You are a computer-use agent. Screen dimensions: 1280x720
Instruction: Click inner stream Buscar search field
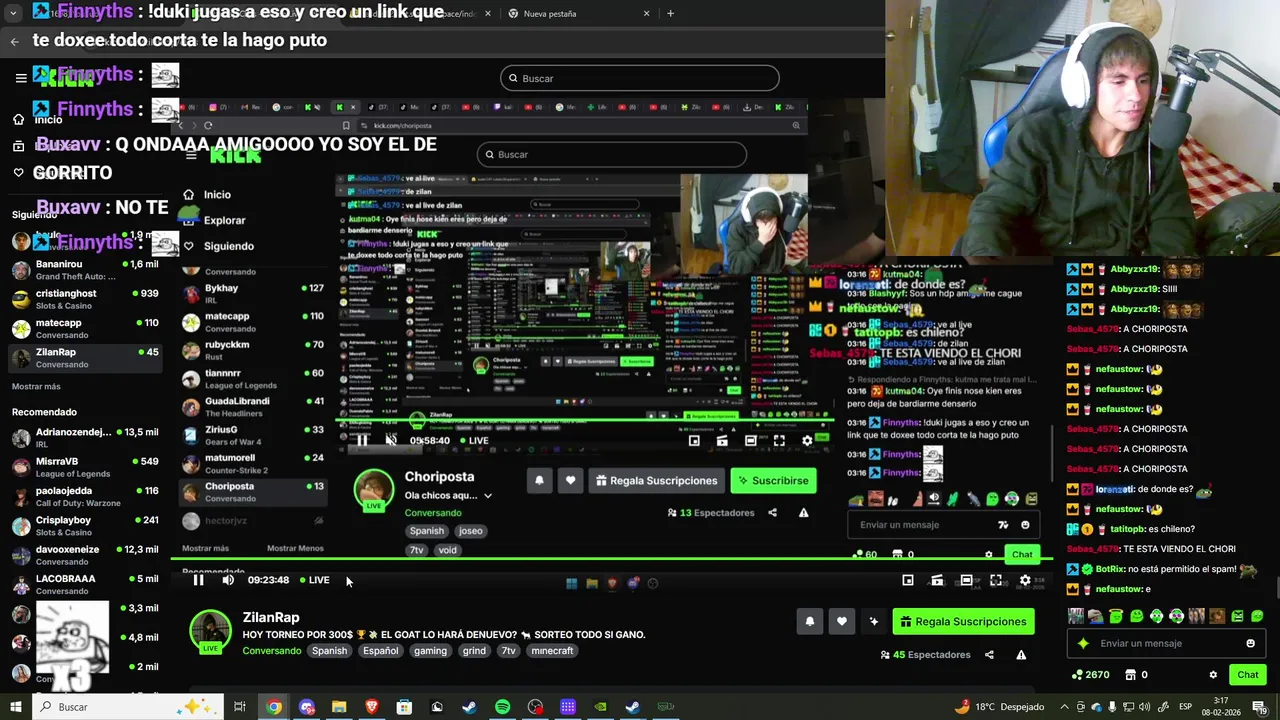tap(612, 154)
